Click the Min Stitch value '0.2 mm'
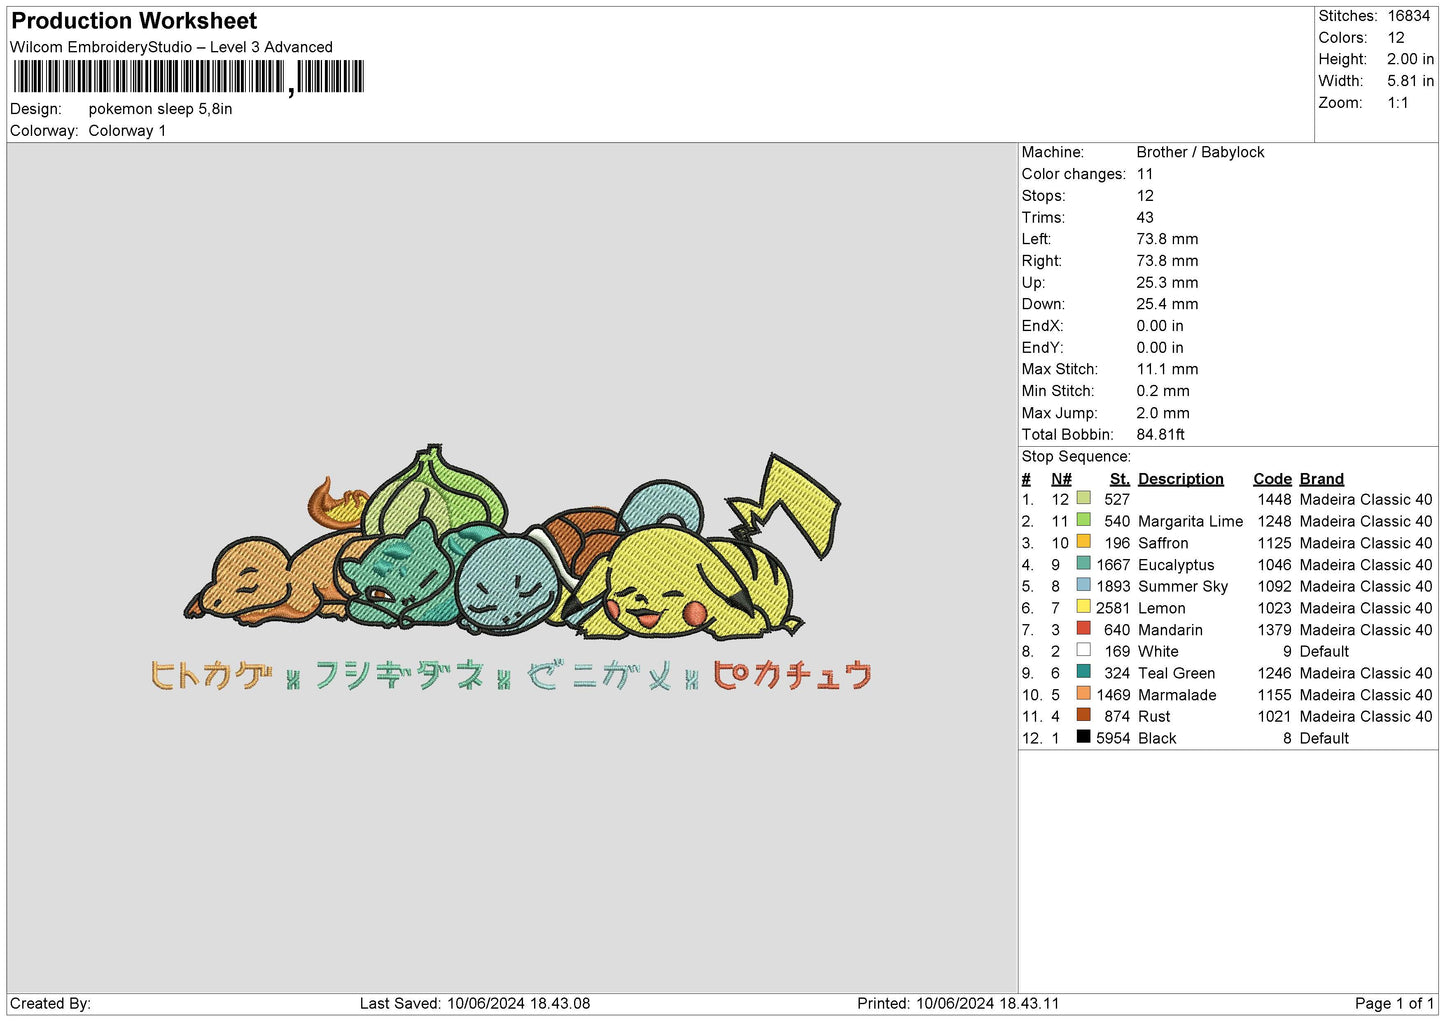Screen dimensions: 1445x1021 1163,391
